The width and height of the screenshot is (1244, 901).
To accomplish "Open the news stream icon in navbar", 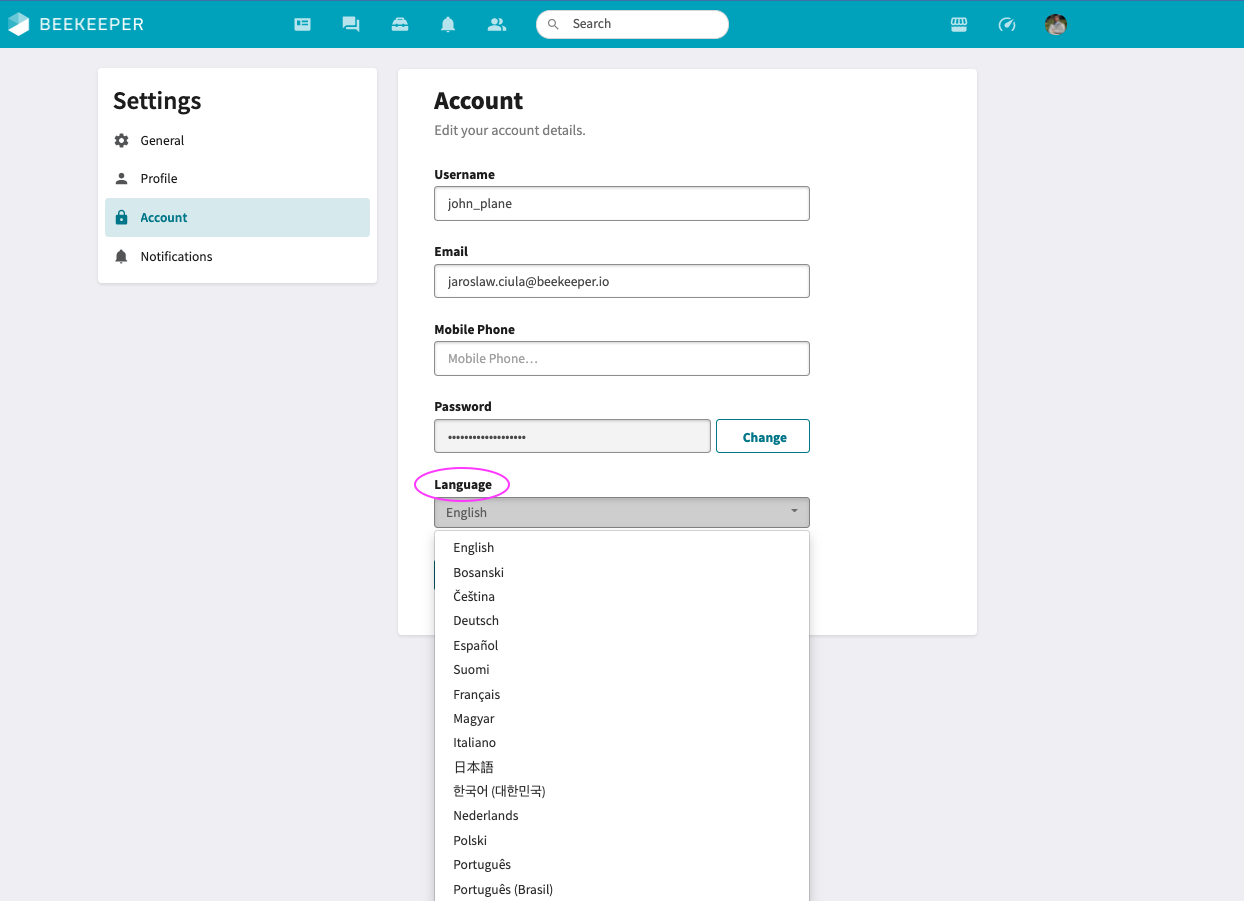I will [x=302, y=24].
